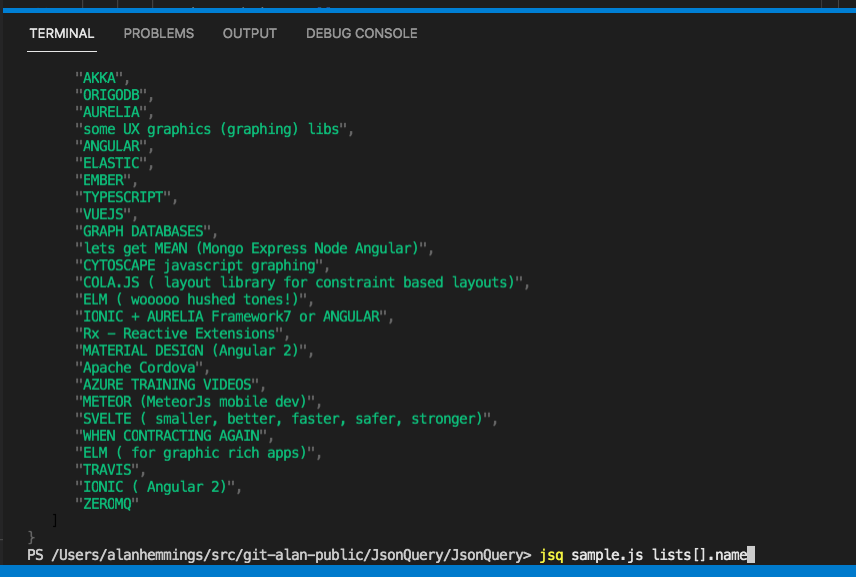856x577 pixels.
Task: Click "IONIC + AURELIA Framework7" line
Action: coord(234,317)
